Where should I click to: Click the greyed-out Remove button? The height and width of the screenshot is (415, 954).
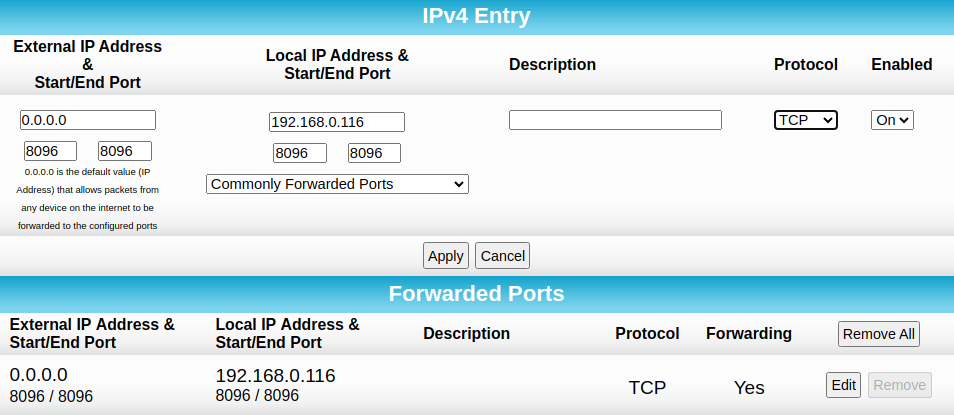coord(900,385)
